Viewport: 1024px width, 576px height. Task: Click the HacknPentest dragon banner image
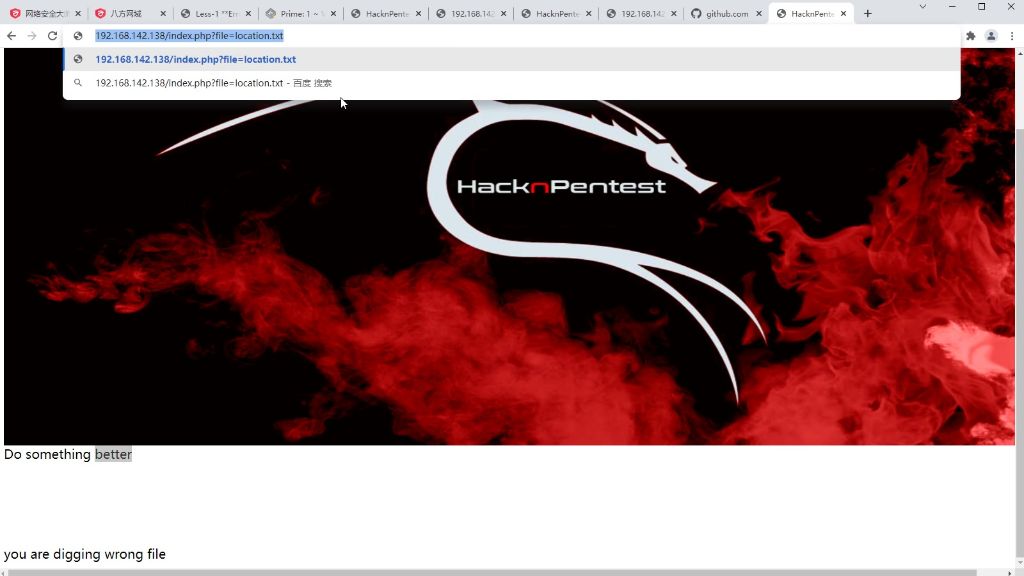coord(509,246)
